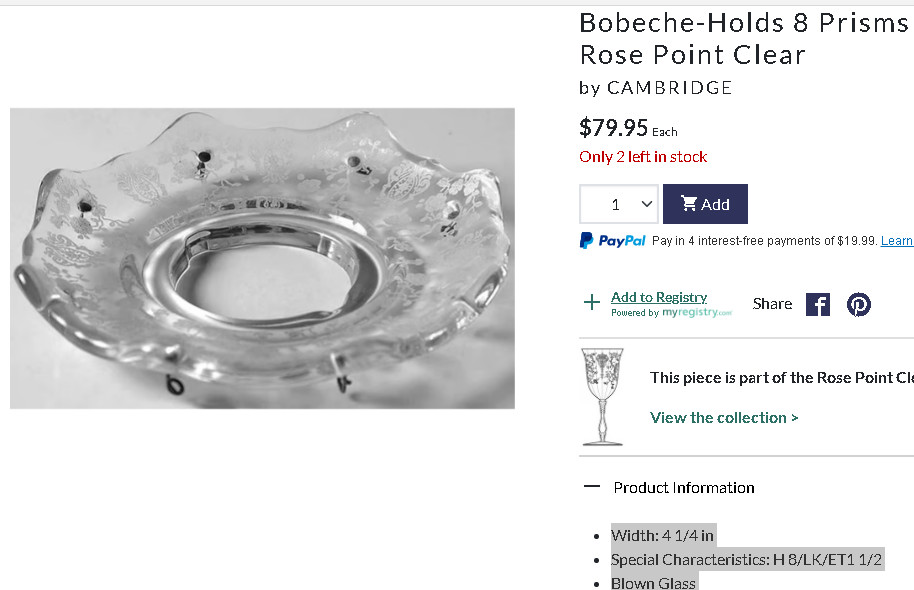Image resolution: width=914 pixels, height=590 pixels.
Task: Click the plus icon beside Add to Registry
Action: point(592,302)
